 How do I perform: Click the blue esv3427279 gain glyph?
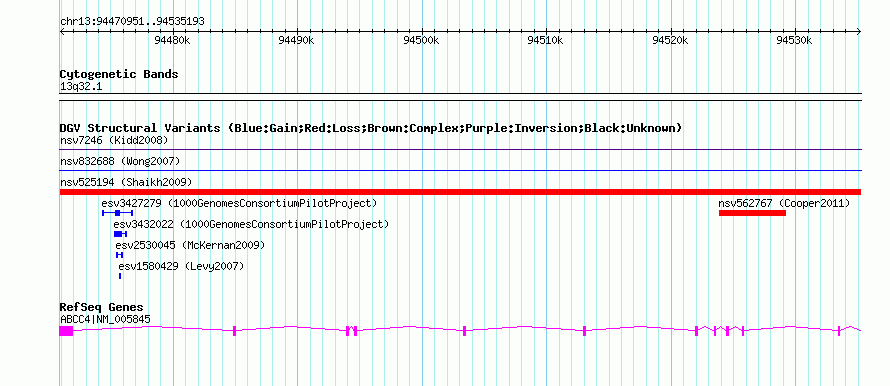pos(117,213)
